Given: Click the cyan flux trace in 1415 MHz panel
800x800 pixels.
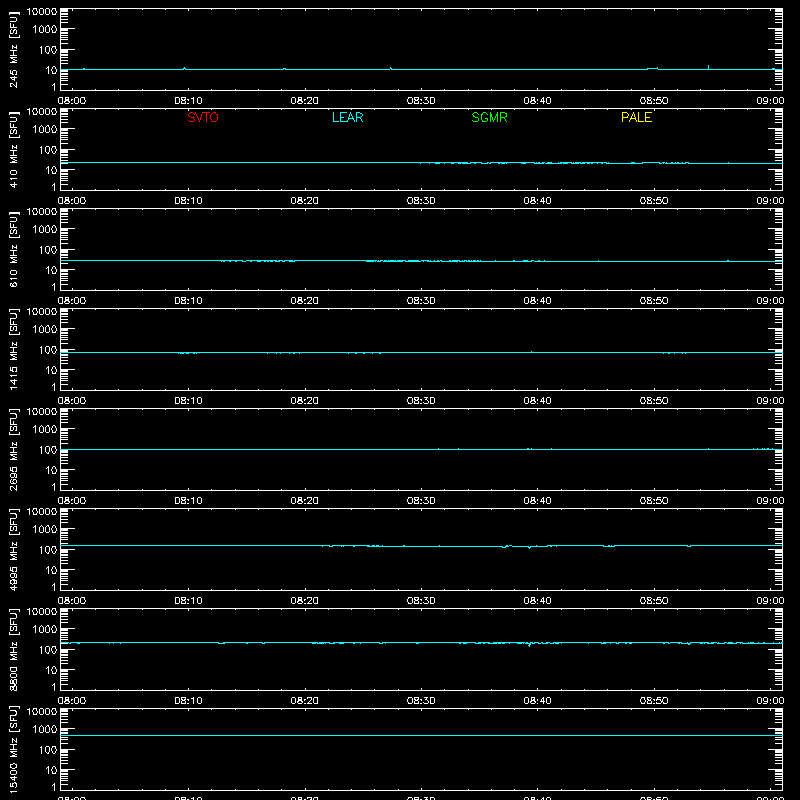Looking at the screenshot, I should point(421,353).
